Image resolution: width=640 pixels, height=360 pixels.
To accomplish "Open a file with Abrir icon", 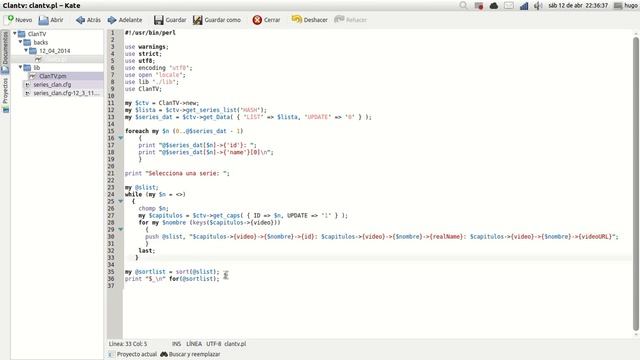I will pos(43,20).
